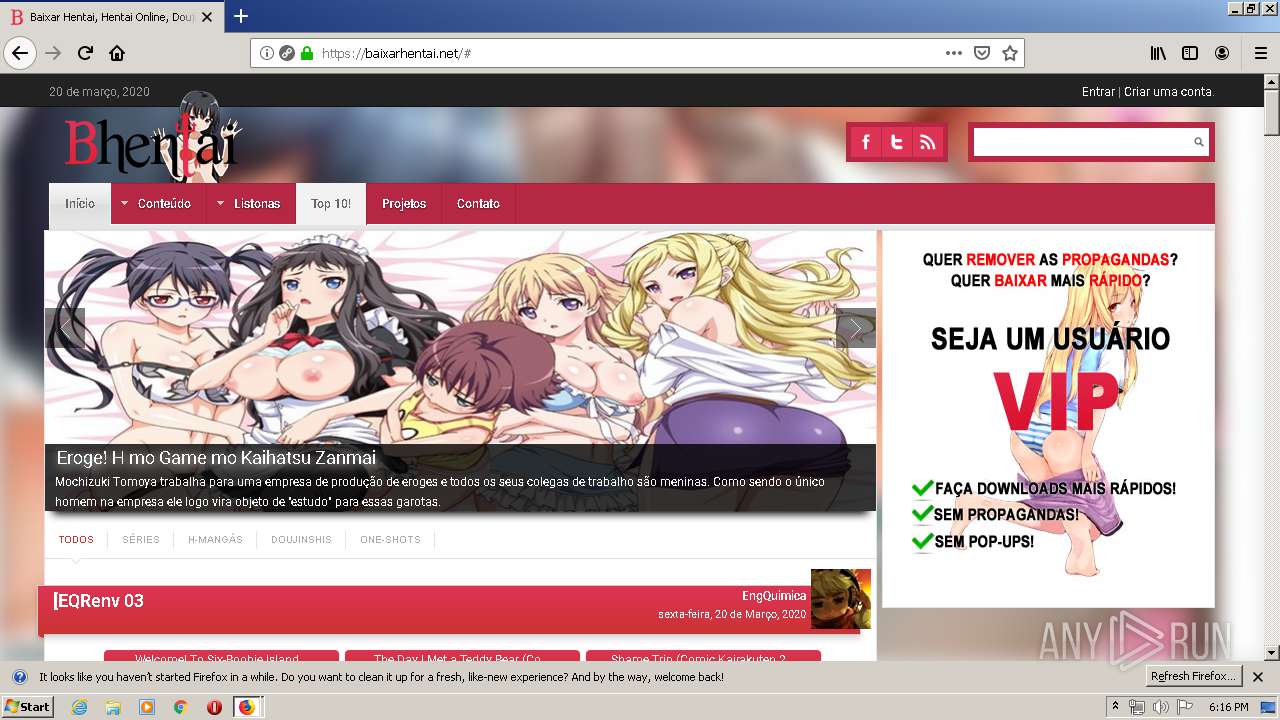Select the Baixar Hentai browser tab
Screen dimensions: 1280x720
coord(112,17)
